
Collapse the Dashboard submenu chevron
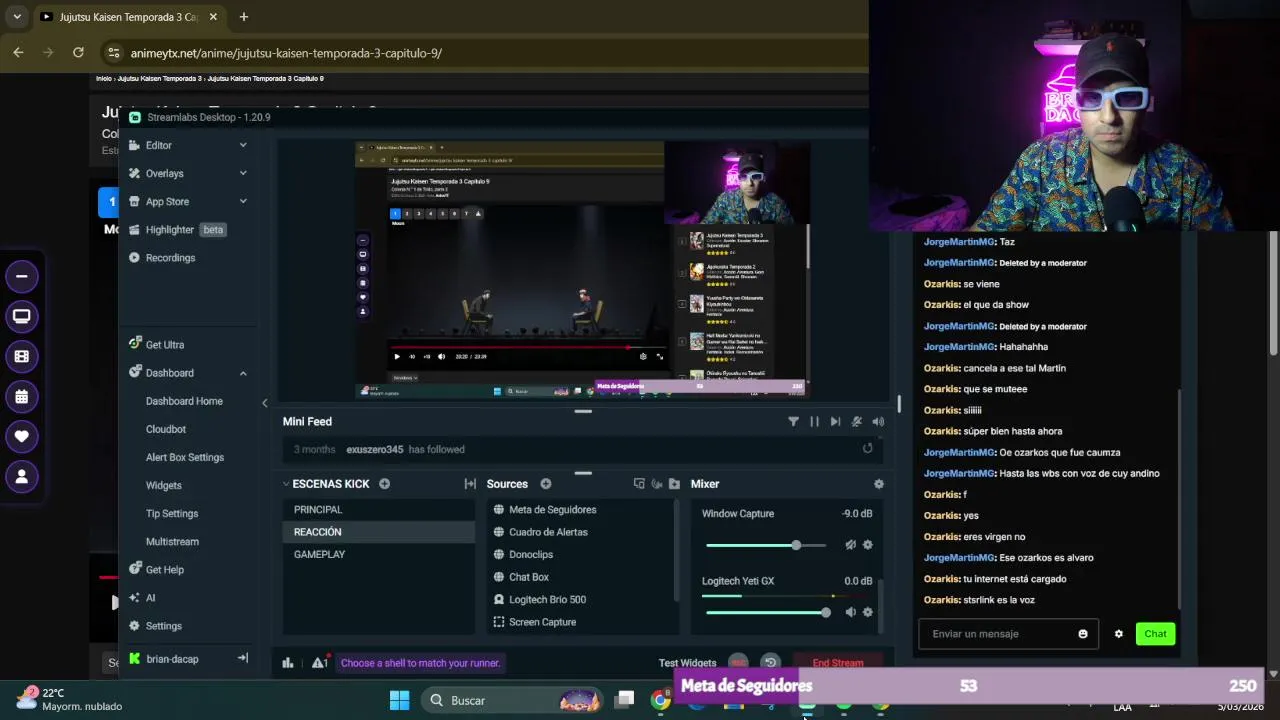[243, 373]
